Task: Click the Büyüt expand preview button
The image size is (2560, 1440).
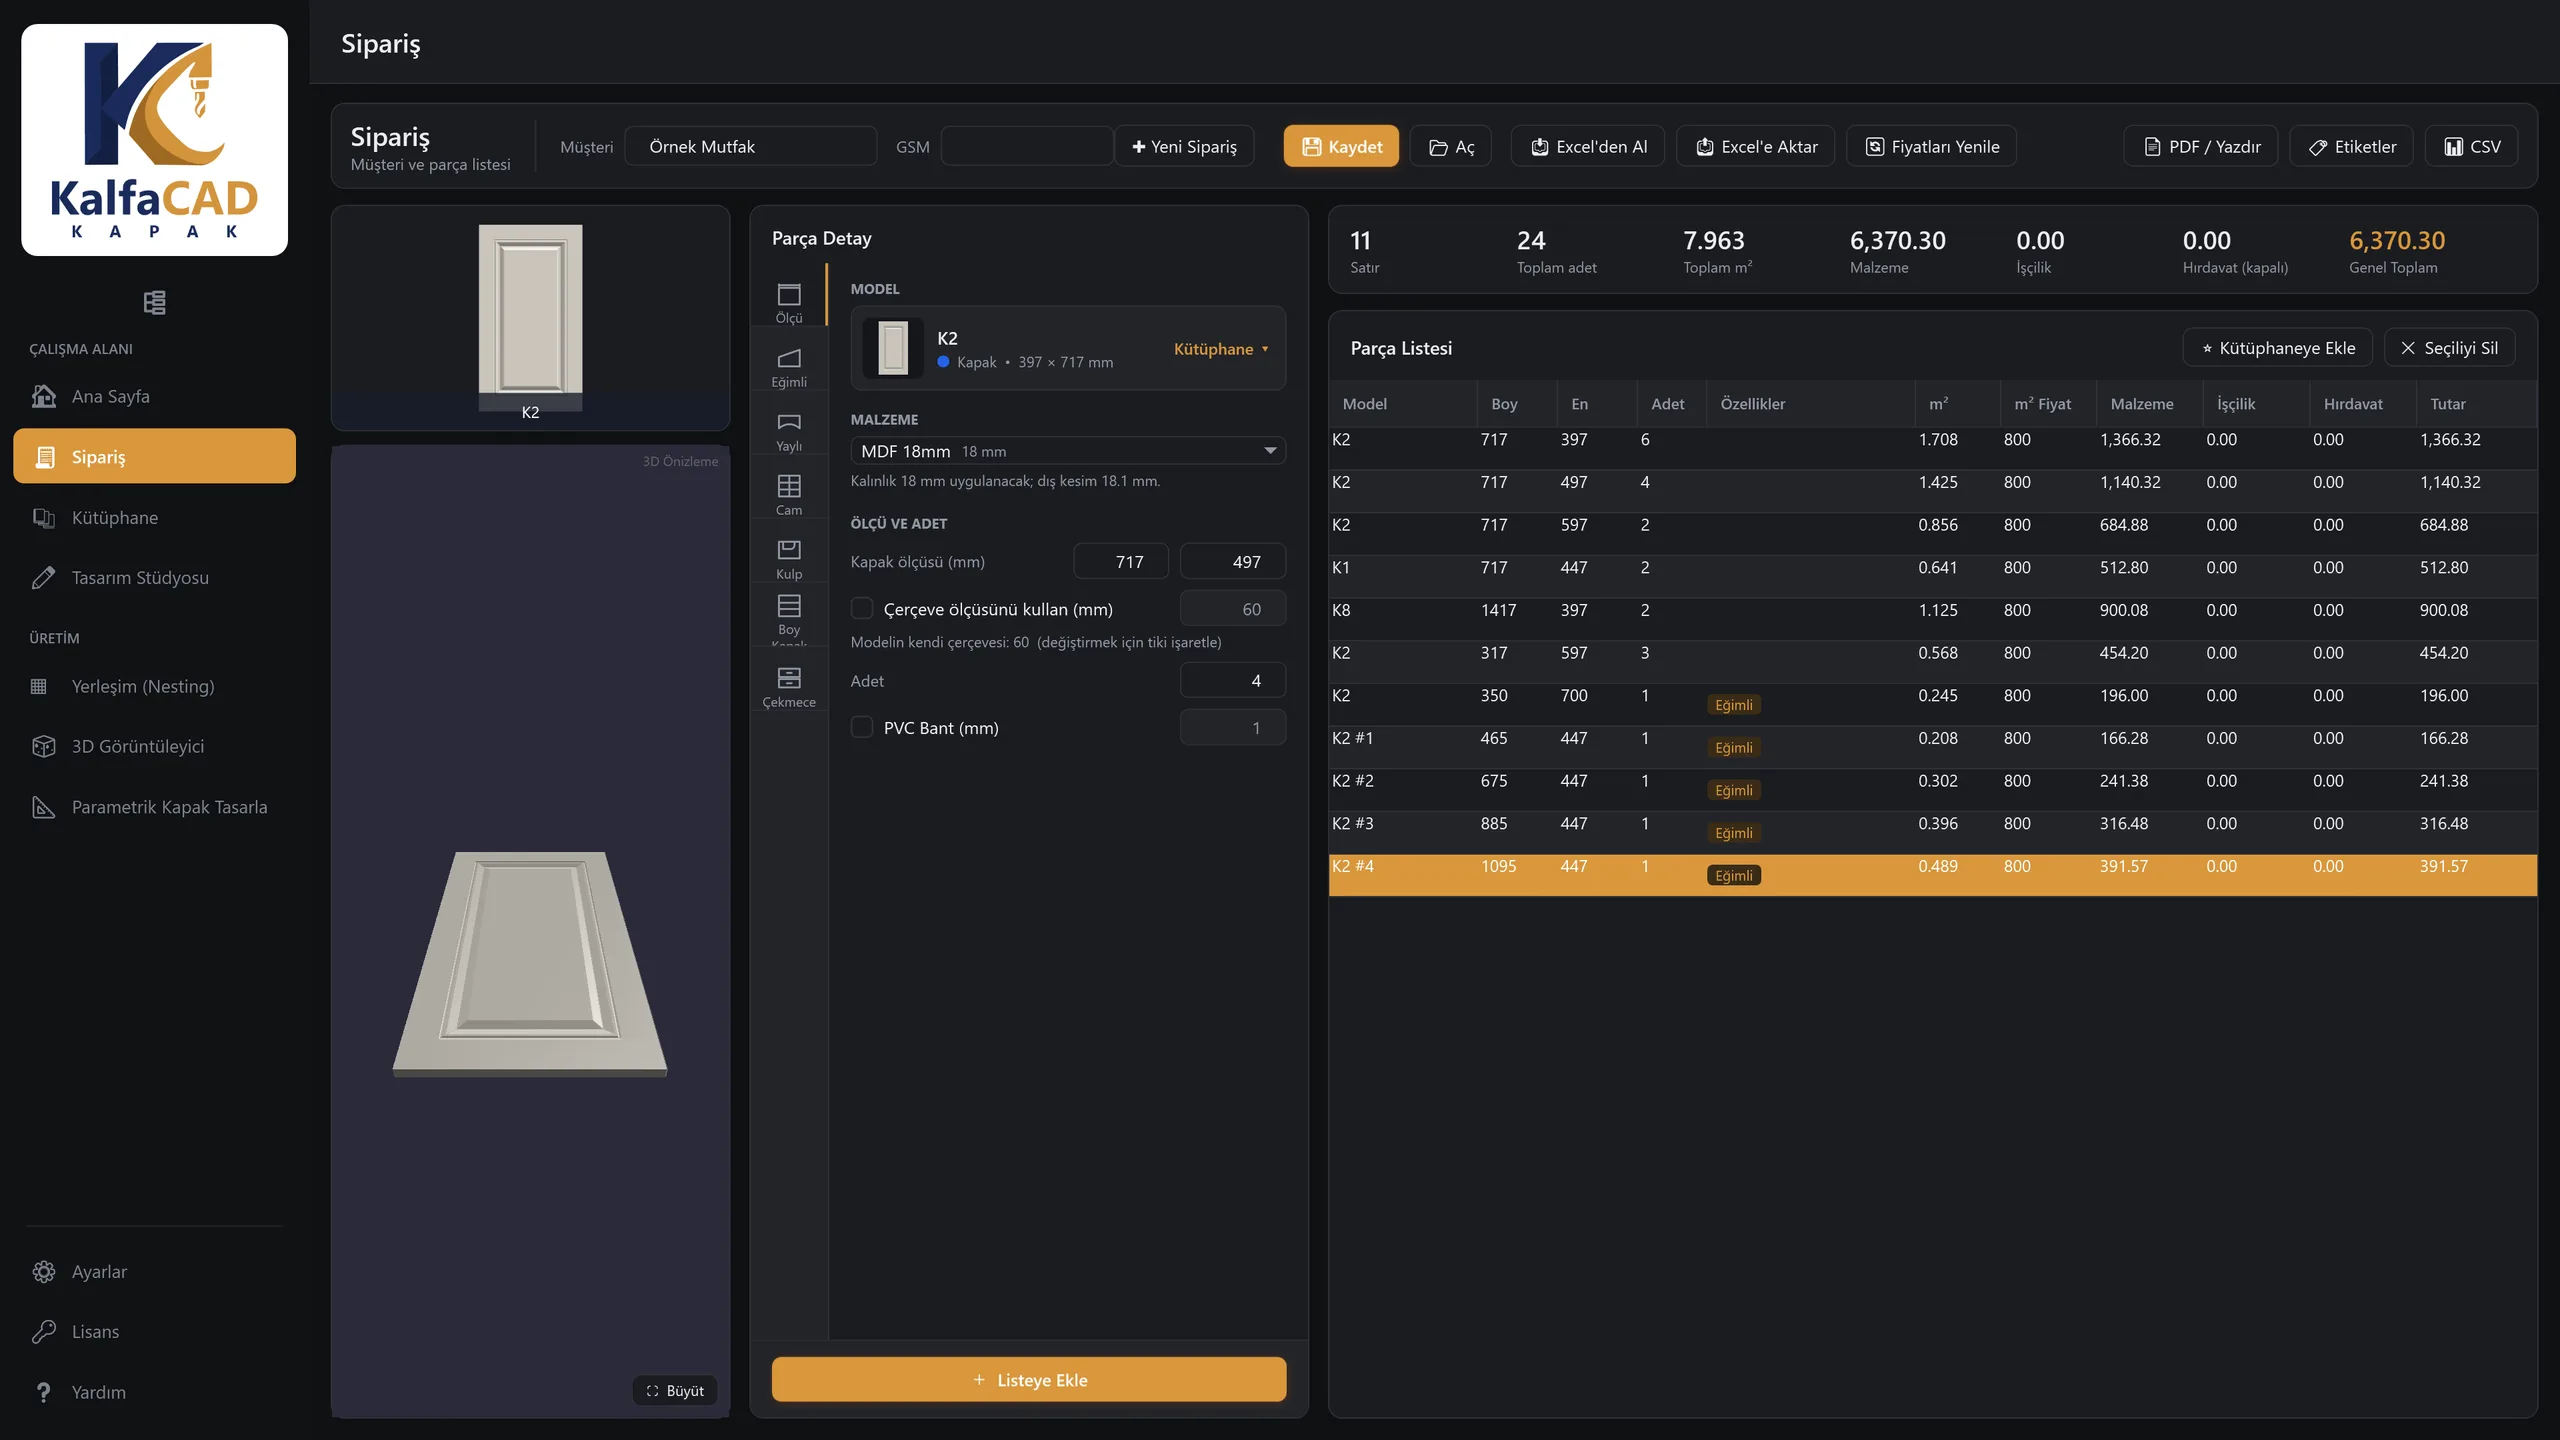Action: click(x=675, y=1390)
